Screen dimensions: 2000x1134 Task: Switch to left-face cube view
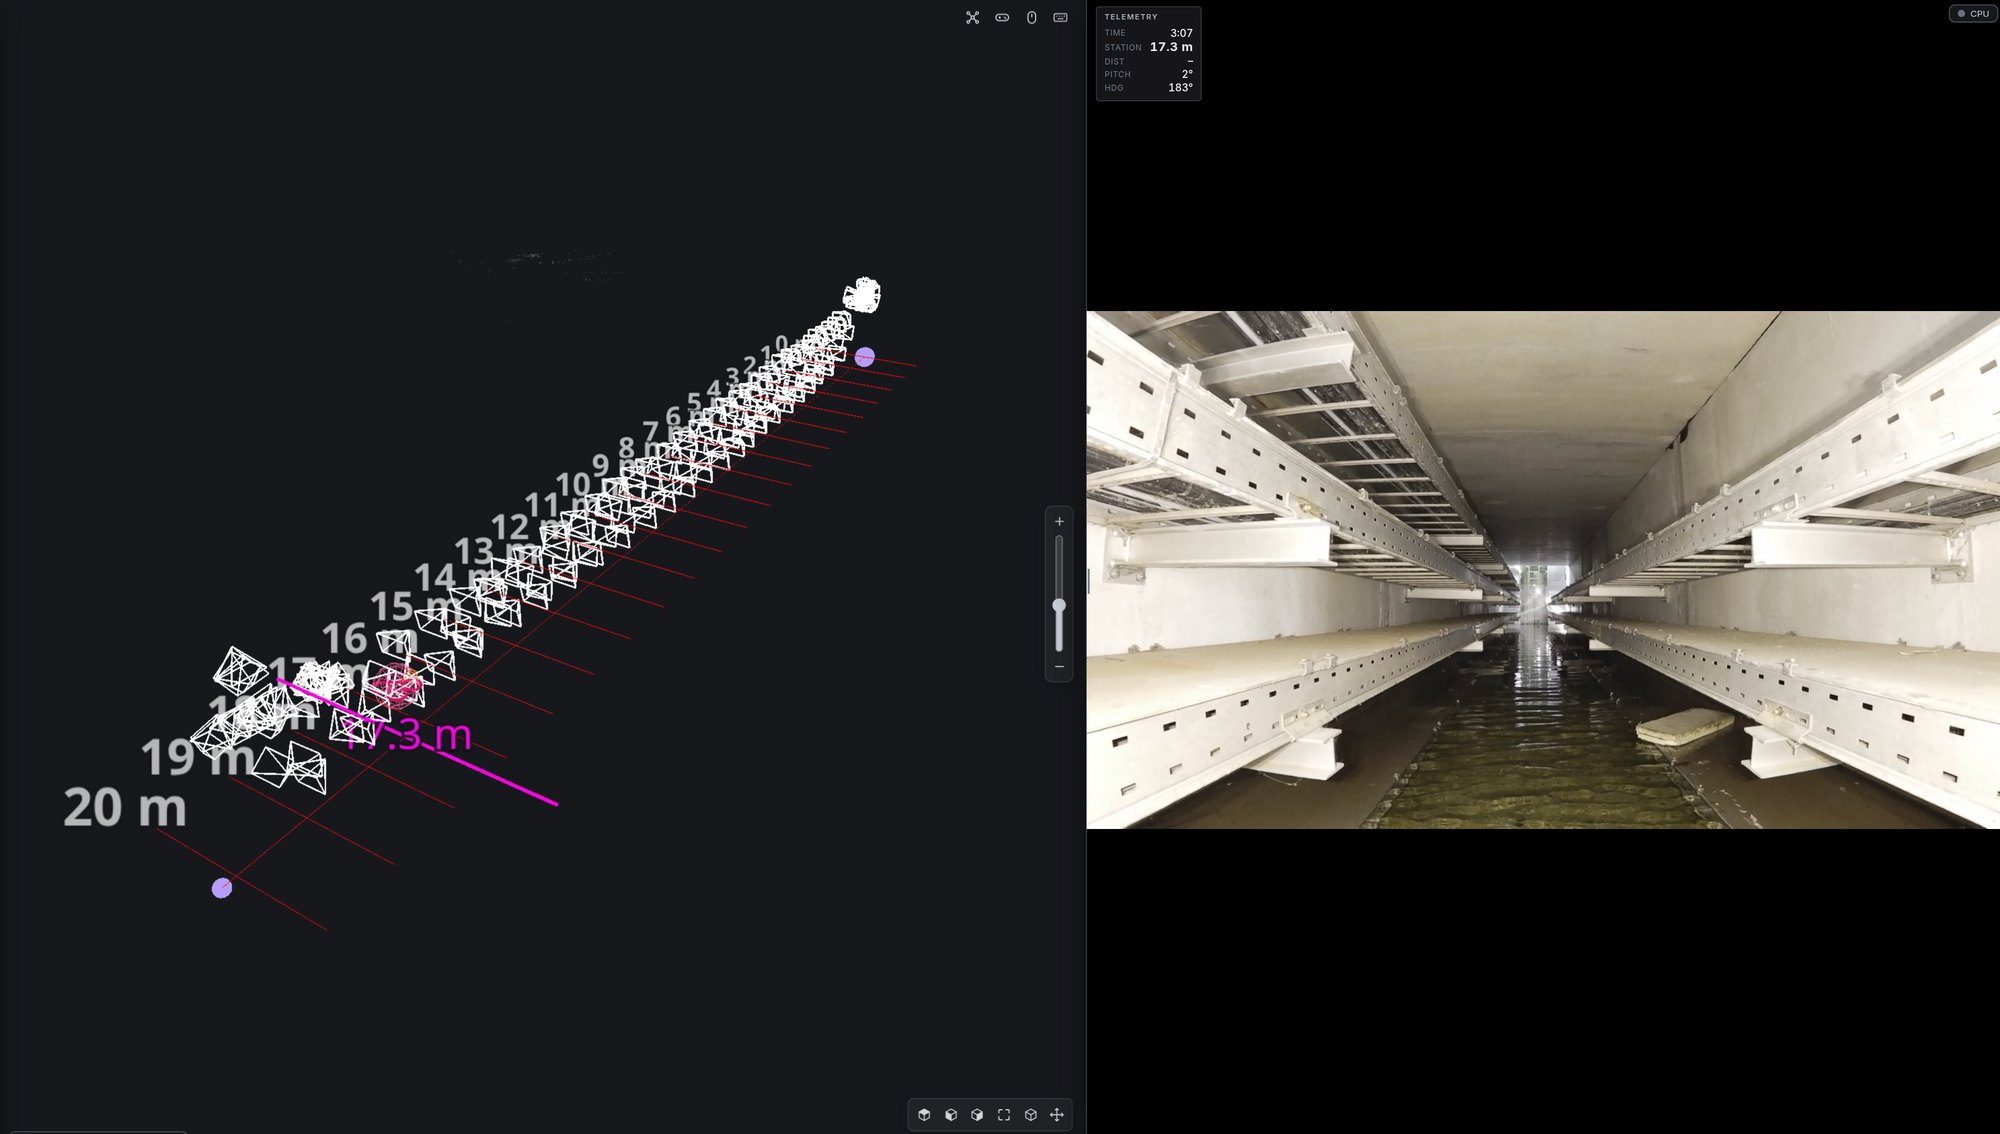951,1114
